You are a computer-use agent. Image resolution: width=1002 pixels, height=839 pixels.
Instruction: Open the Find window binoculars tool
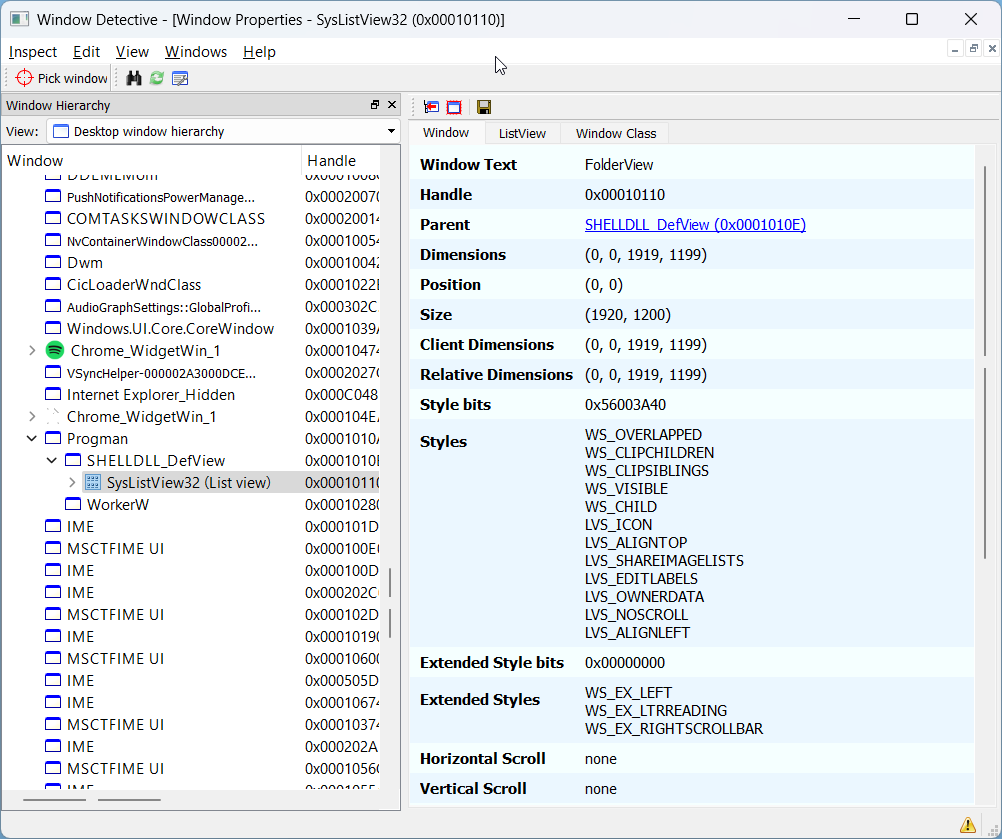(x=134, y=78)
